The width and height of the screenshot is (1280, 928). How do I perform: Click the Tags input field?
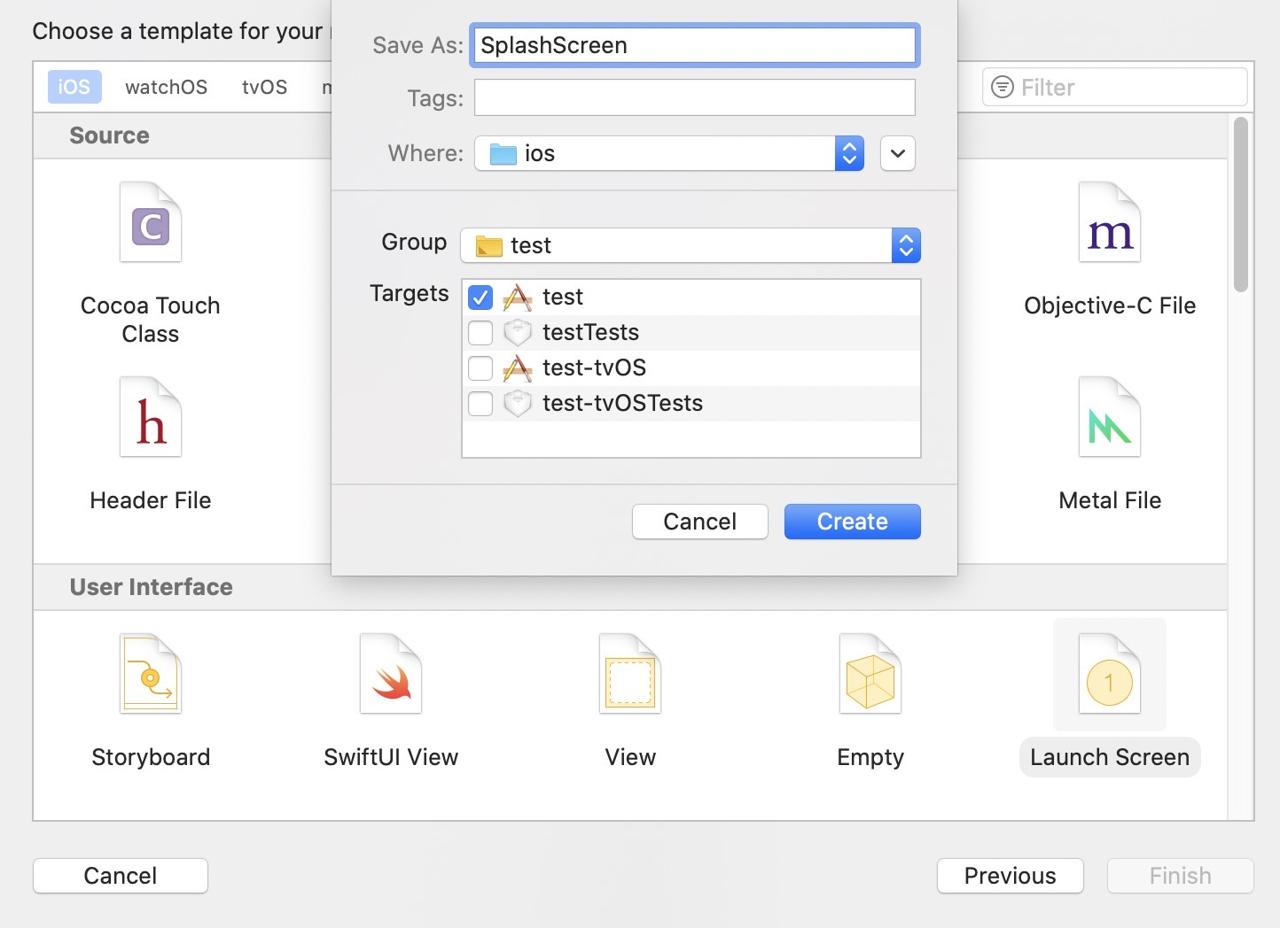694,98
